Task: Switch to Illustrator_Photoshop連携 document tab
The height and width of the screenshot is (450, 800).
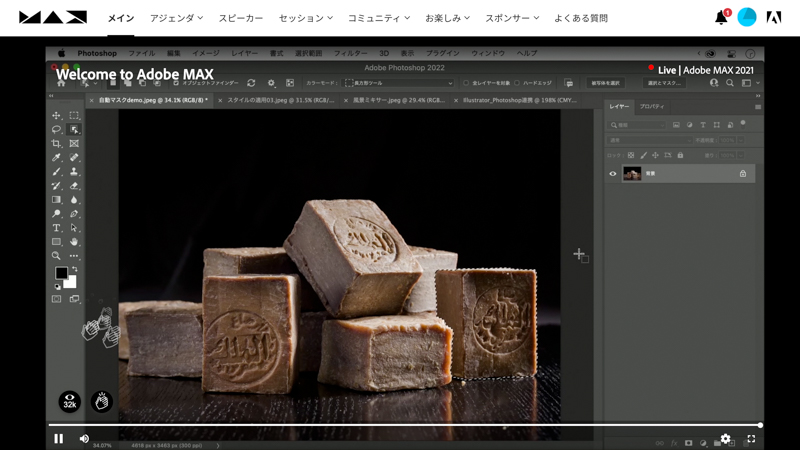Action: [x=519, y=101]
